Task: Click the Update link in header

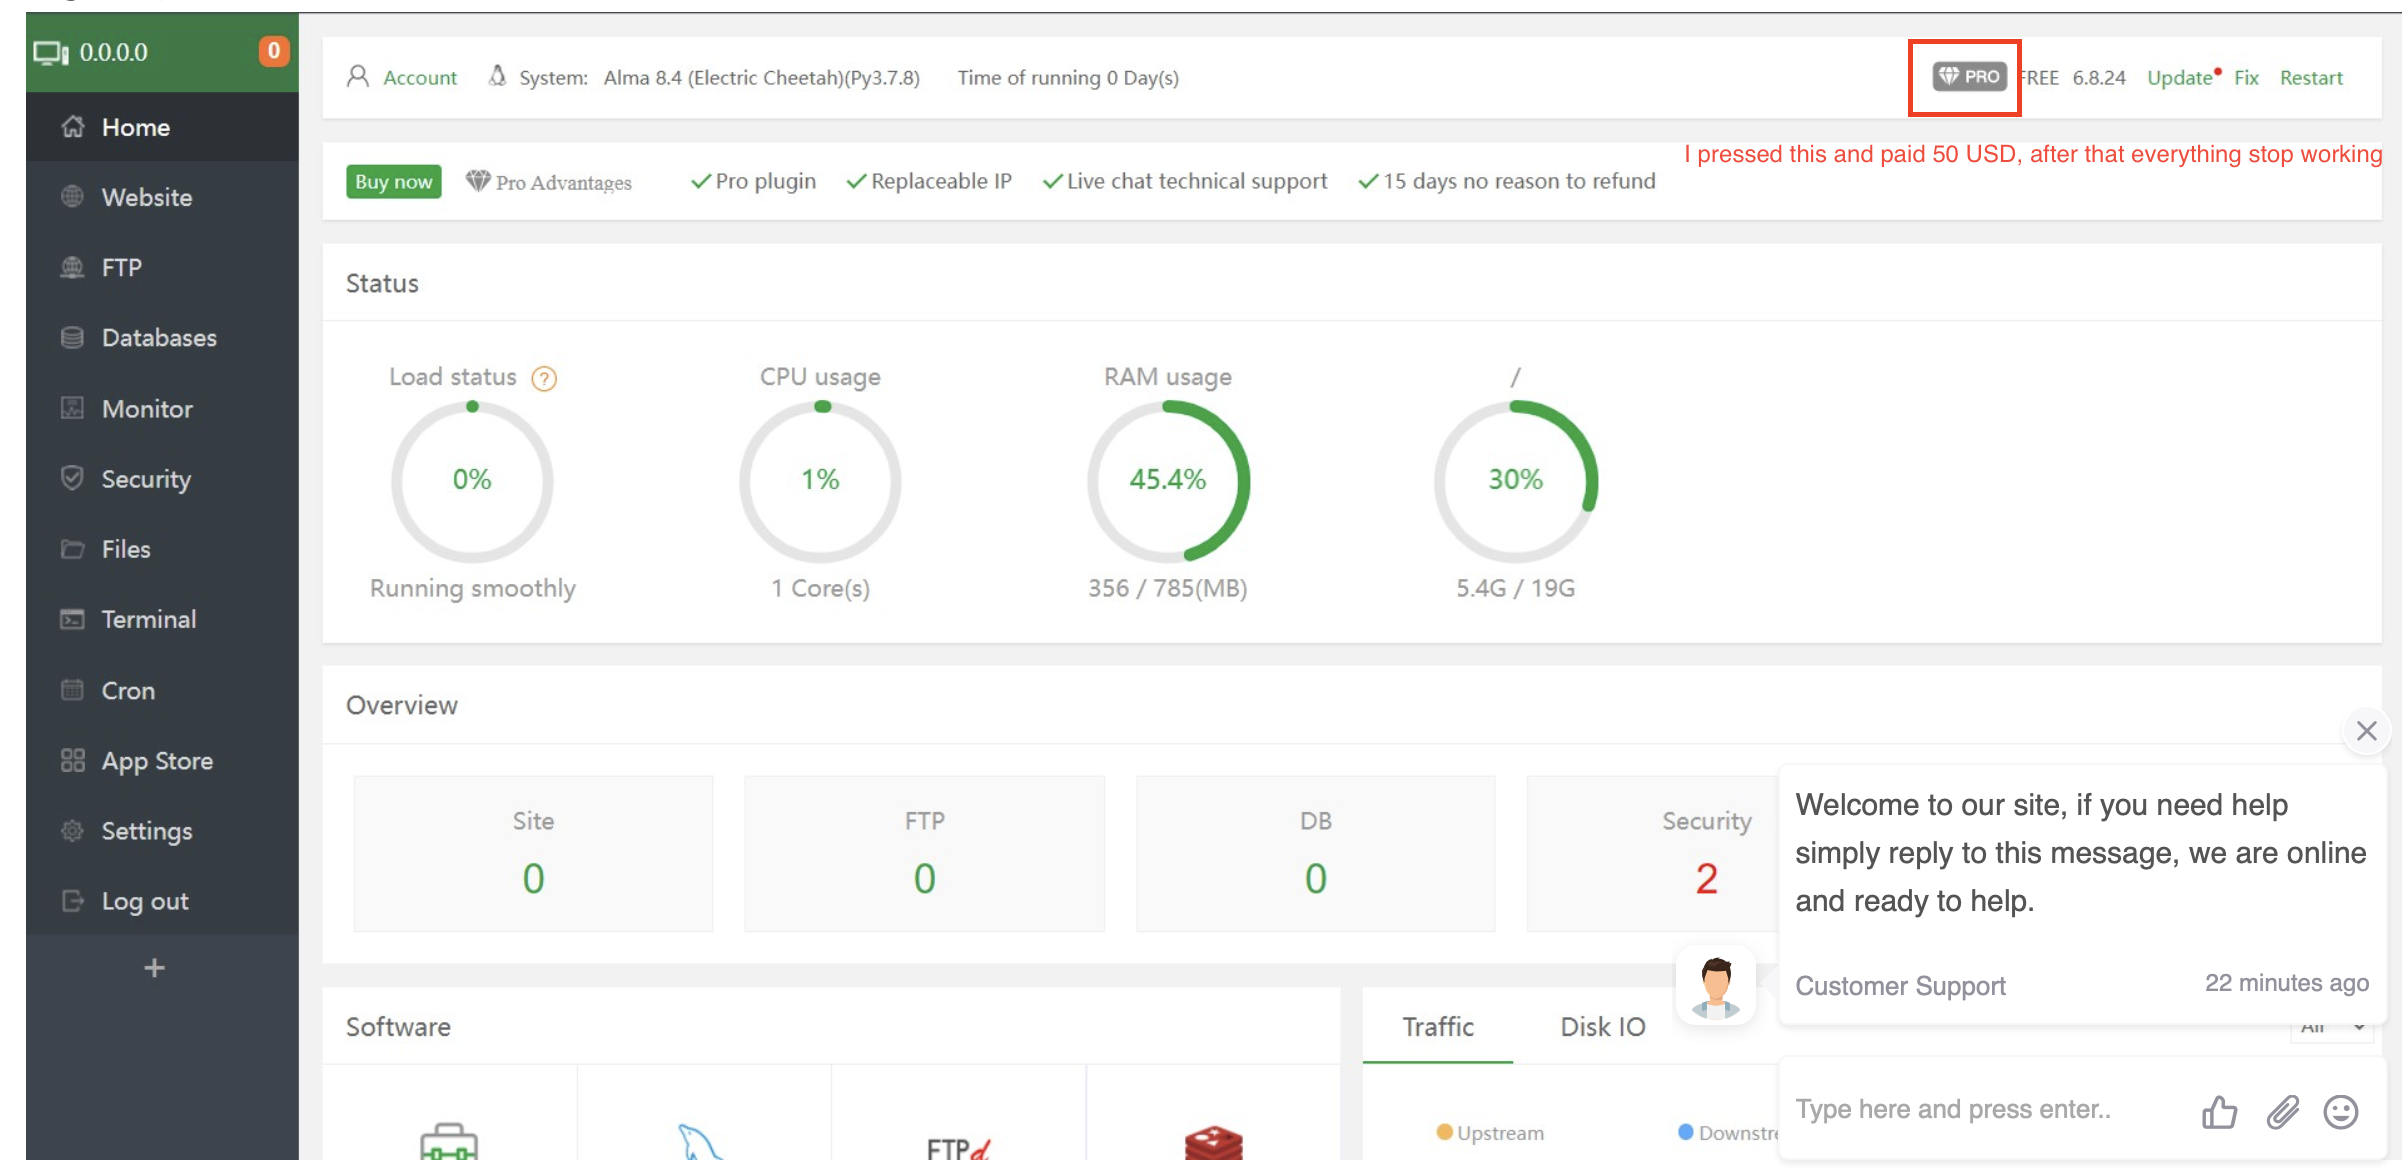Action: click(x=2179, y=78)
